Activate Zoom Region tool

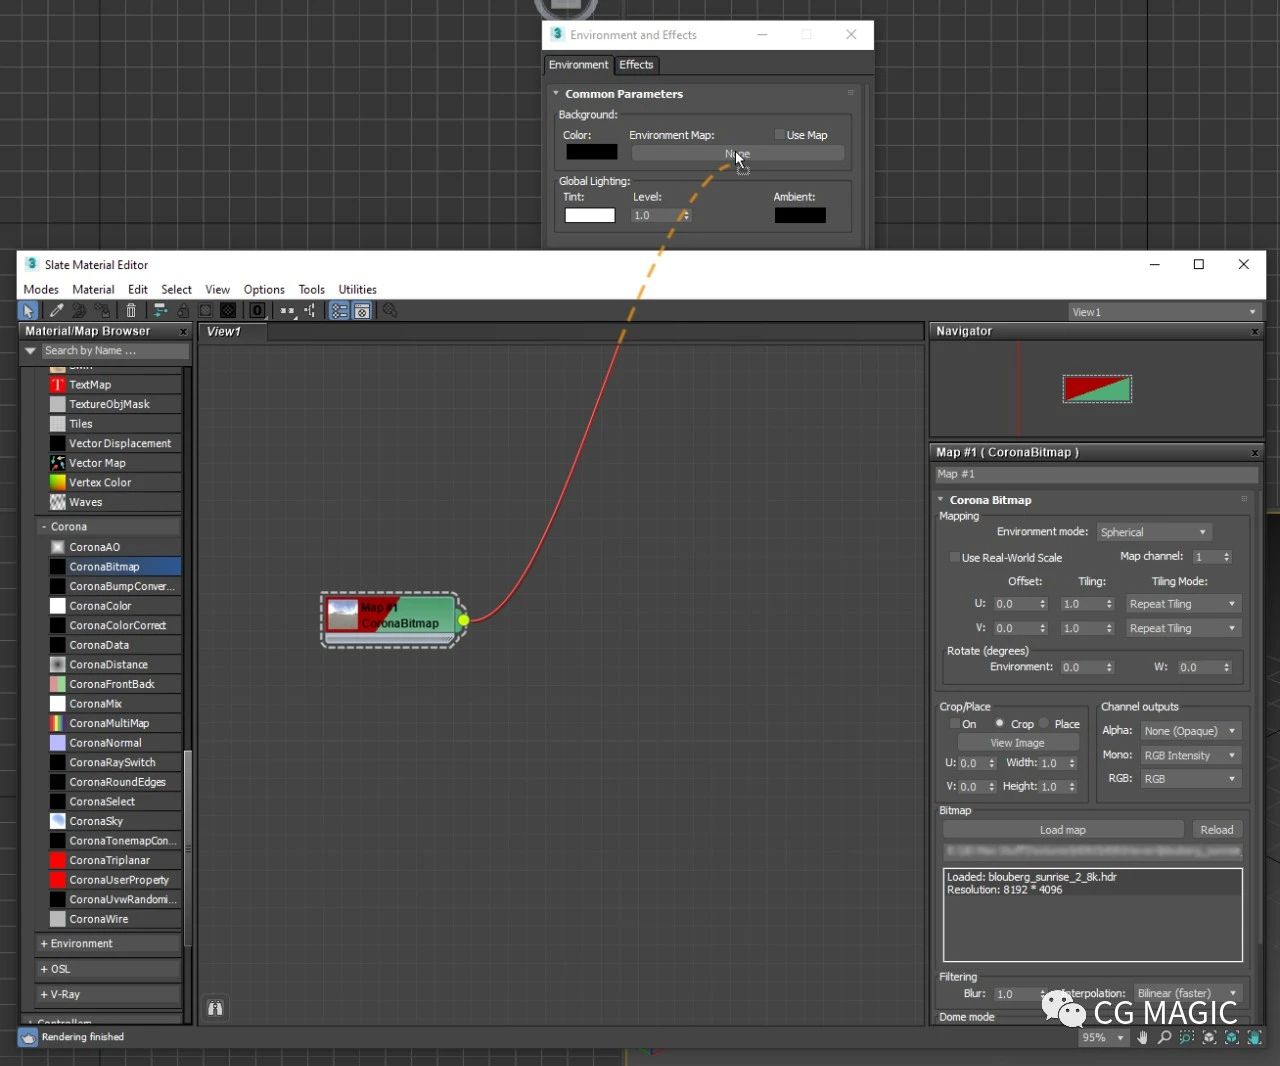pos(1186,1037)
